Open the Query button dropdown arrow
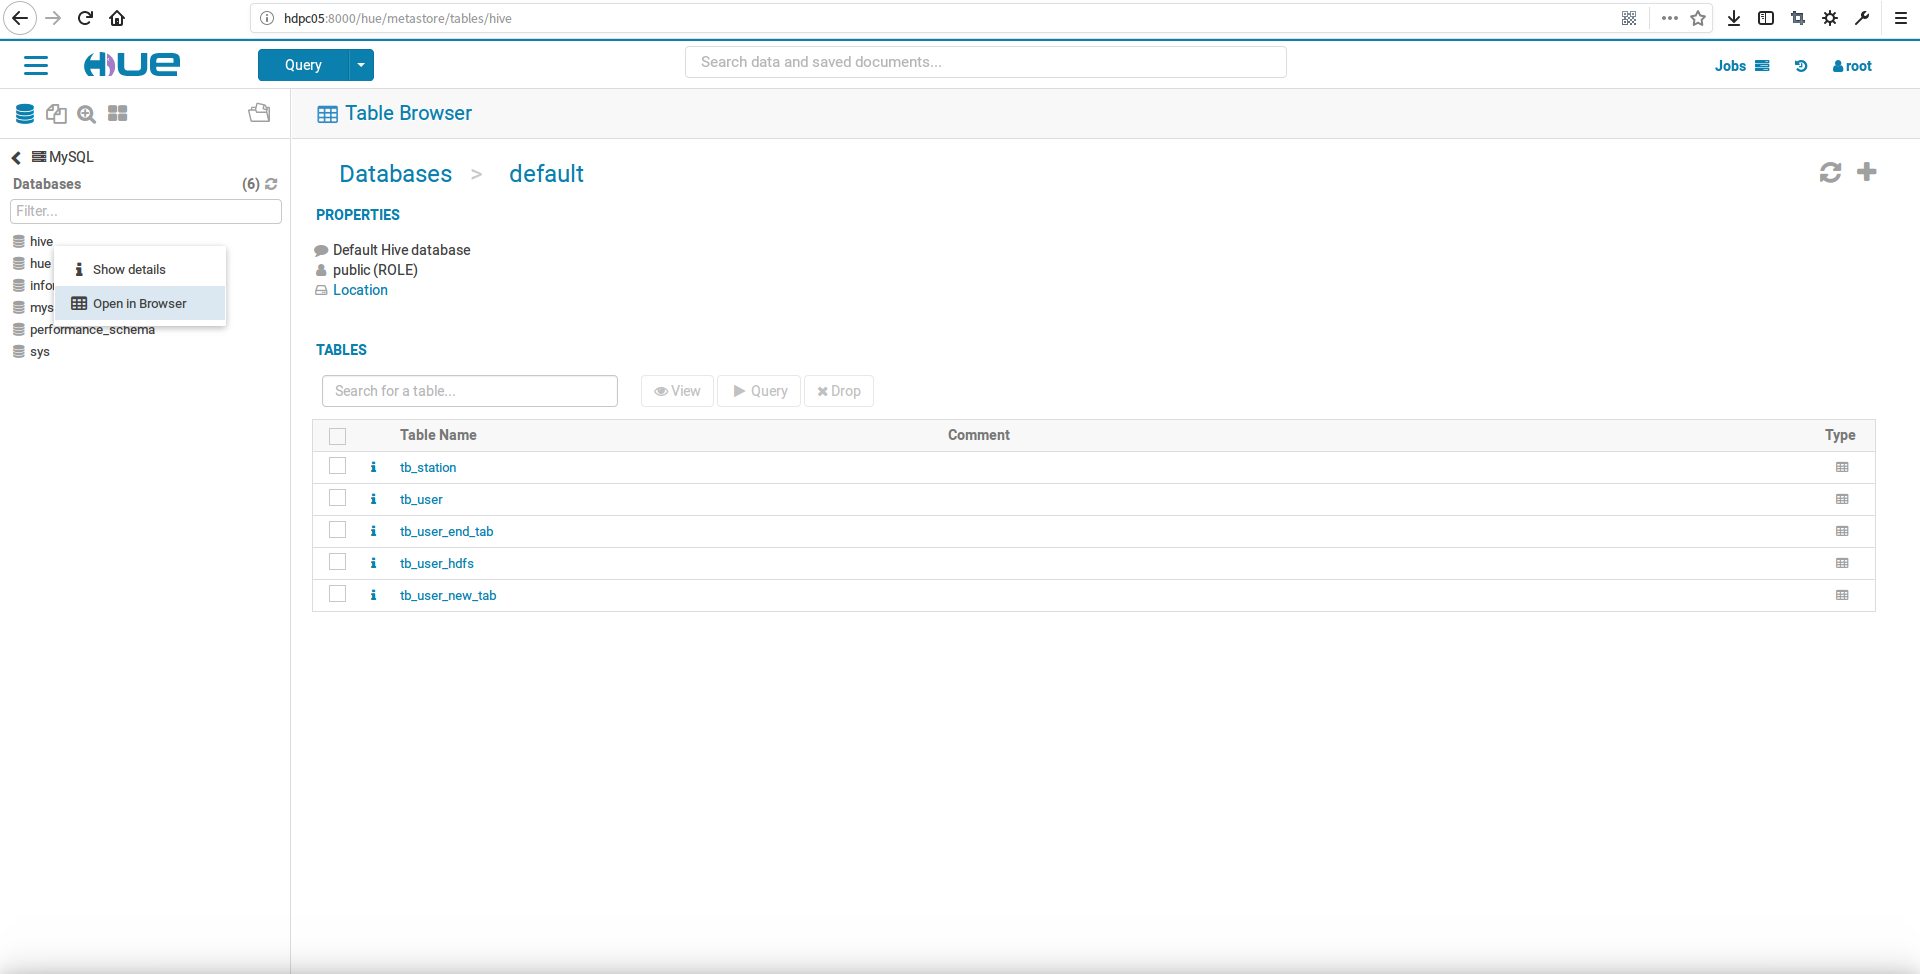 click(361, 65)
